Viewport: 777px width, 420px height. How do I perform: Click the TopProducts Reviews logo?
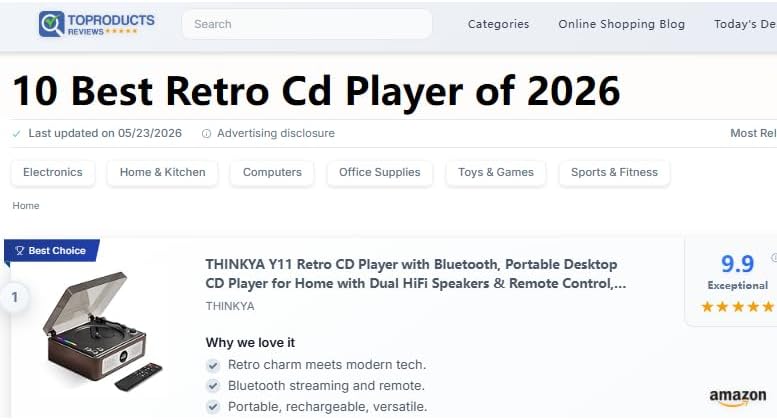pyautogui.click(x=97, y=24)
